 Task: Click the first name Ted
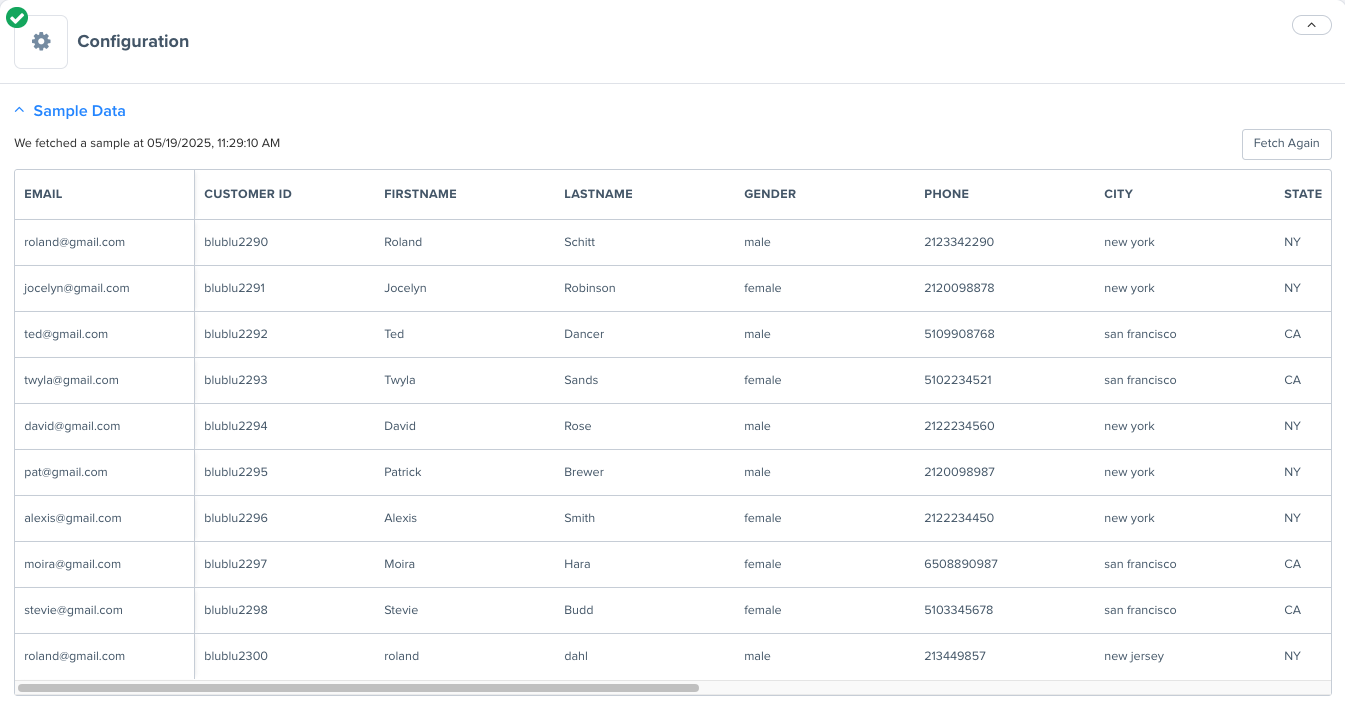pyautogui.click(x=394, y=334)
